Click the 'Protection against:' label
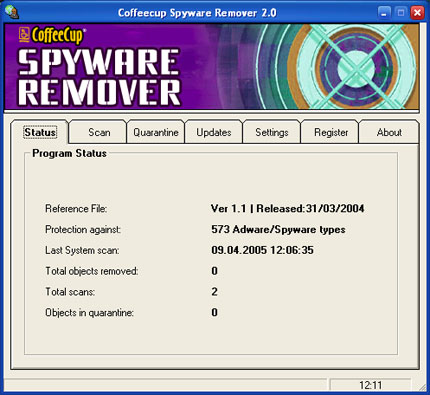The height and width of the screenshot is (395, 430). 83,230
